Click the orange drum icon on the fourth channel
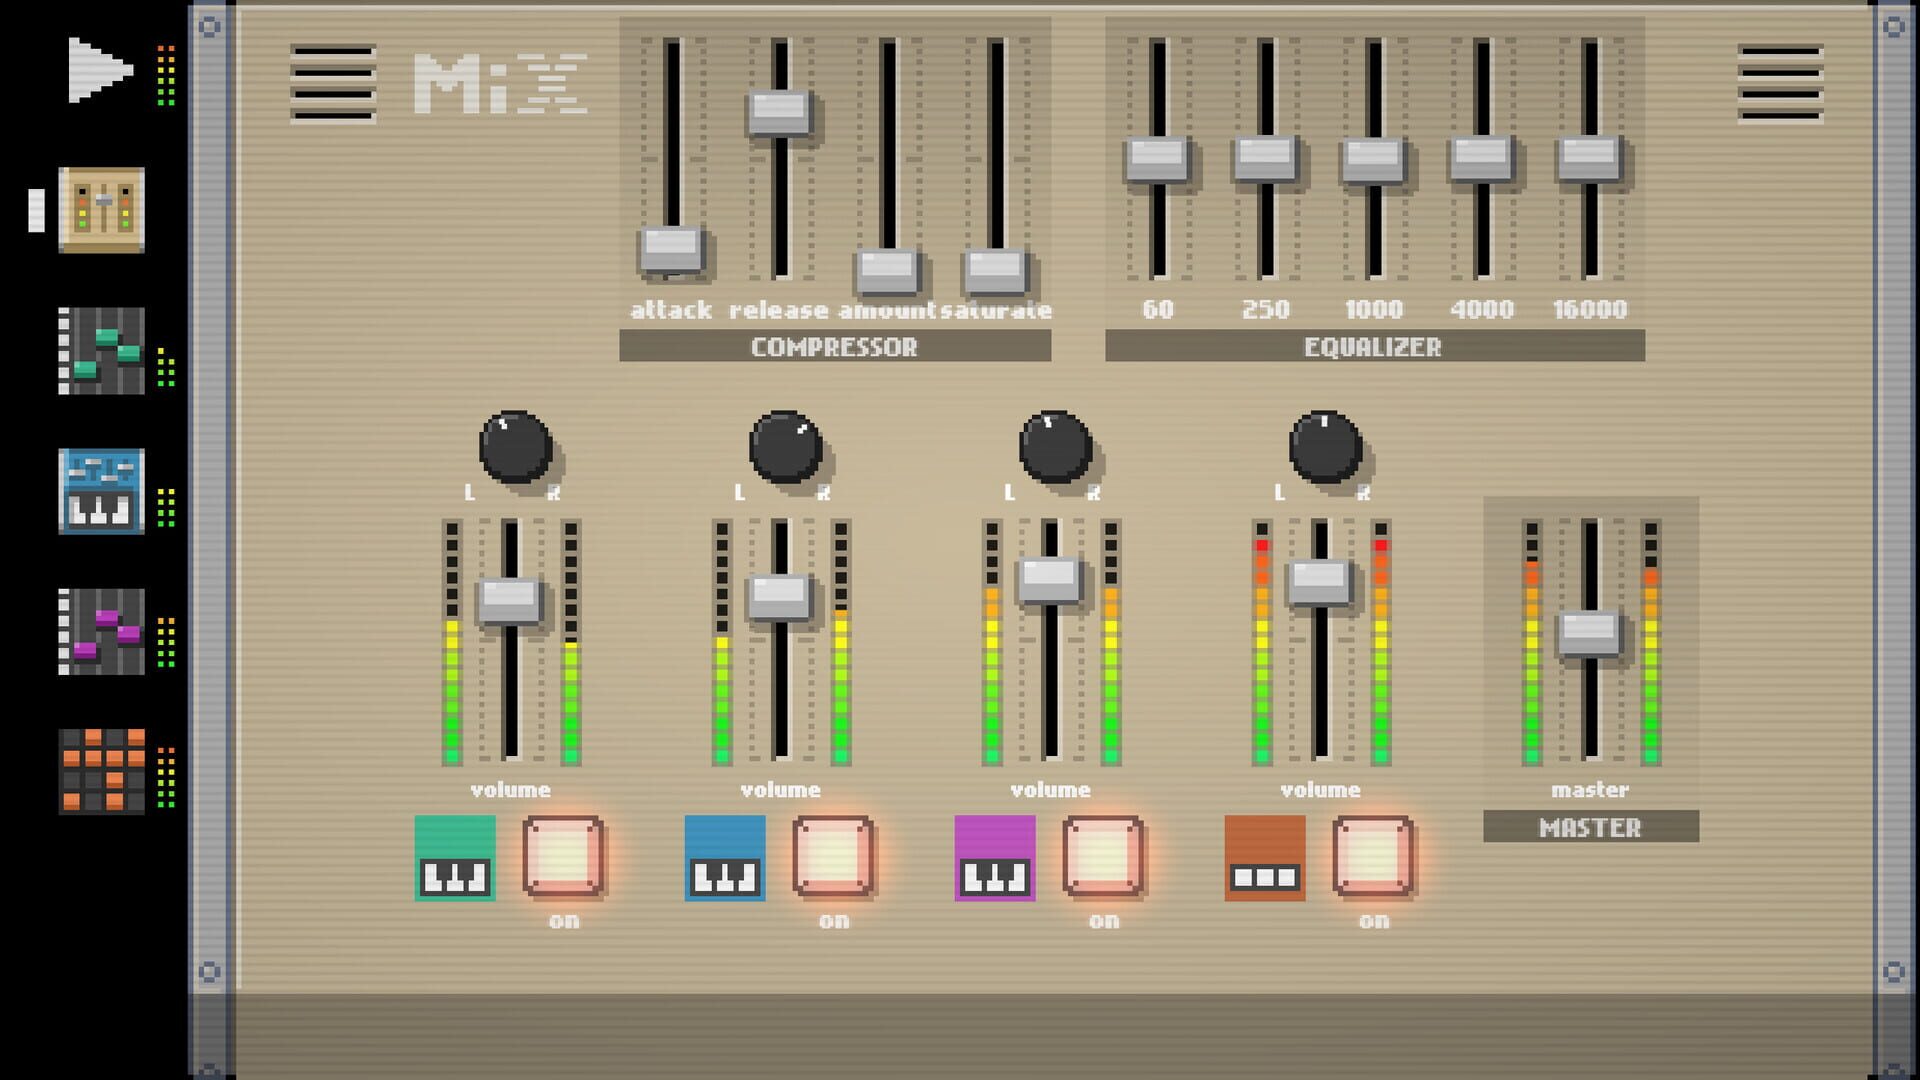Image resolution: width=1920 pixels, height=1080 pixels. pos(1263,858)
